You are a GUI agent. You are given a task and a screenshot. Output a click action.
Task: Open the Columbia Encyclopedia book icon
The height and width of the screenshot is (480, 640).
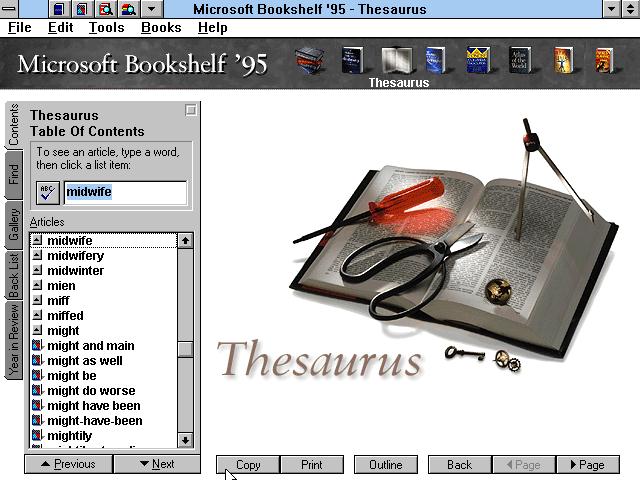coord(478,60)
